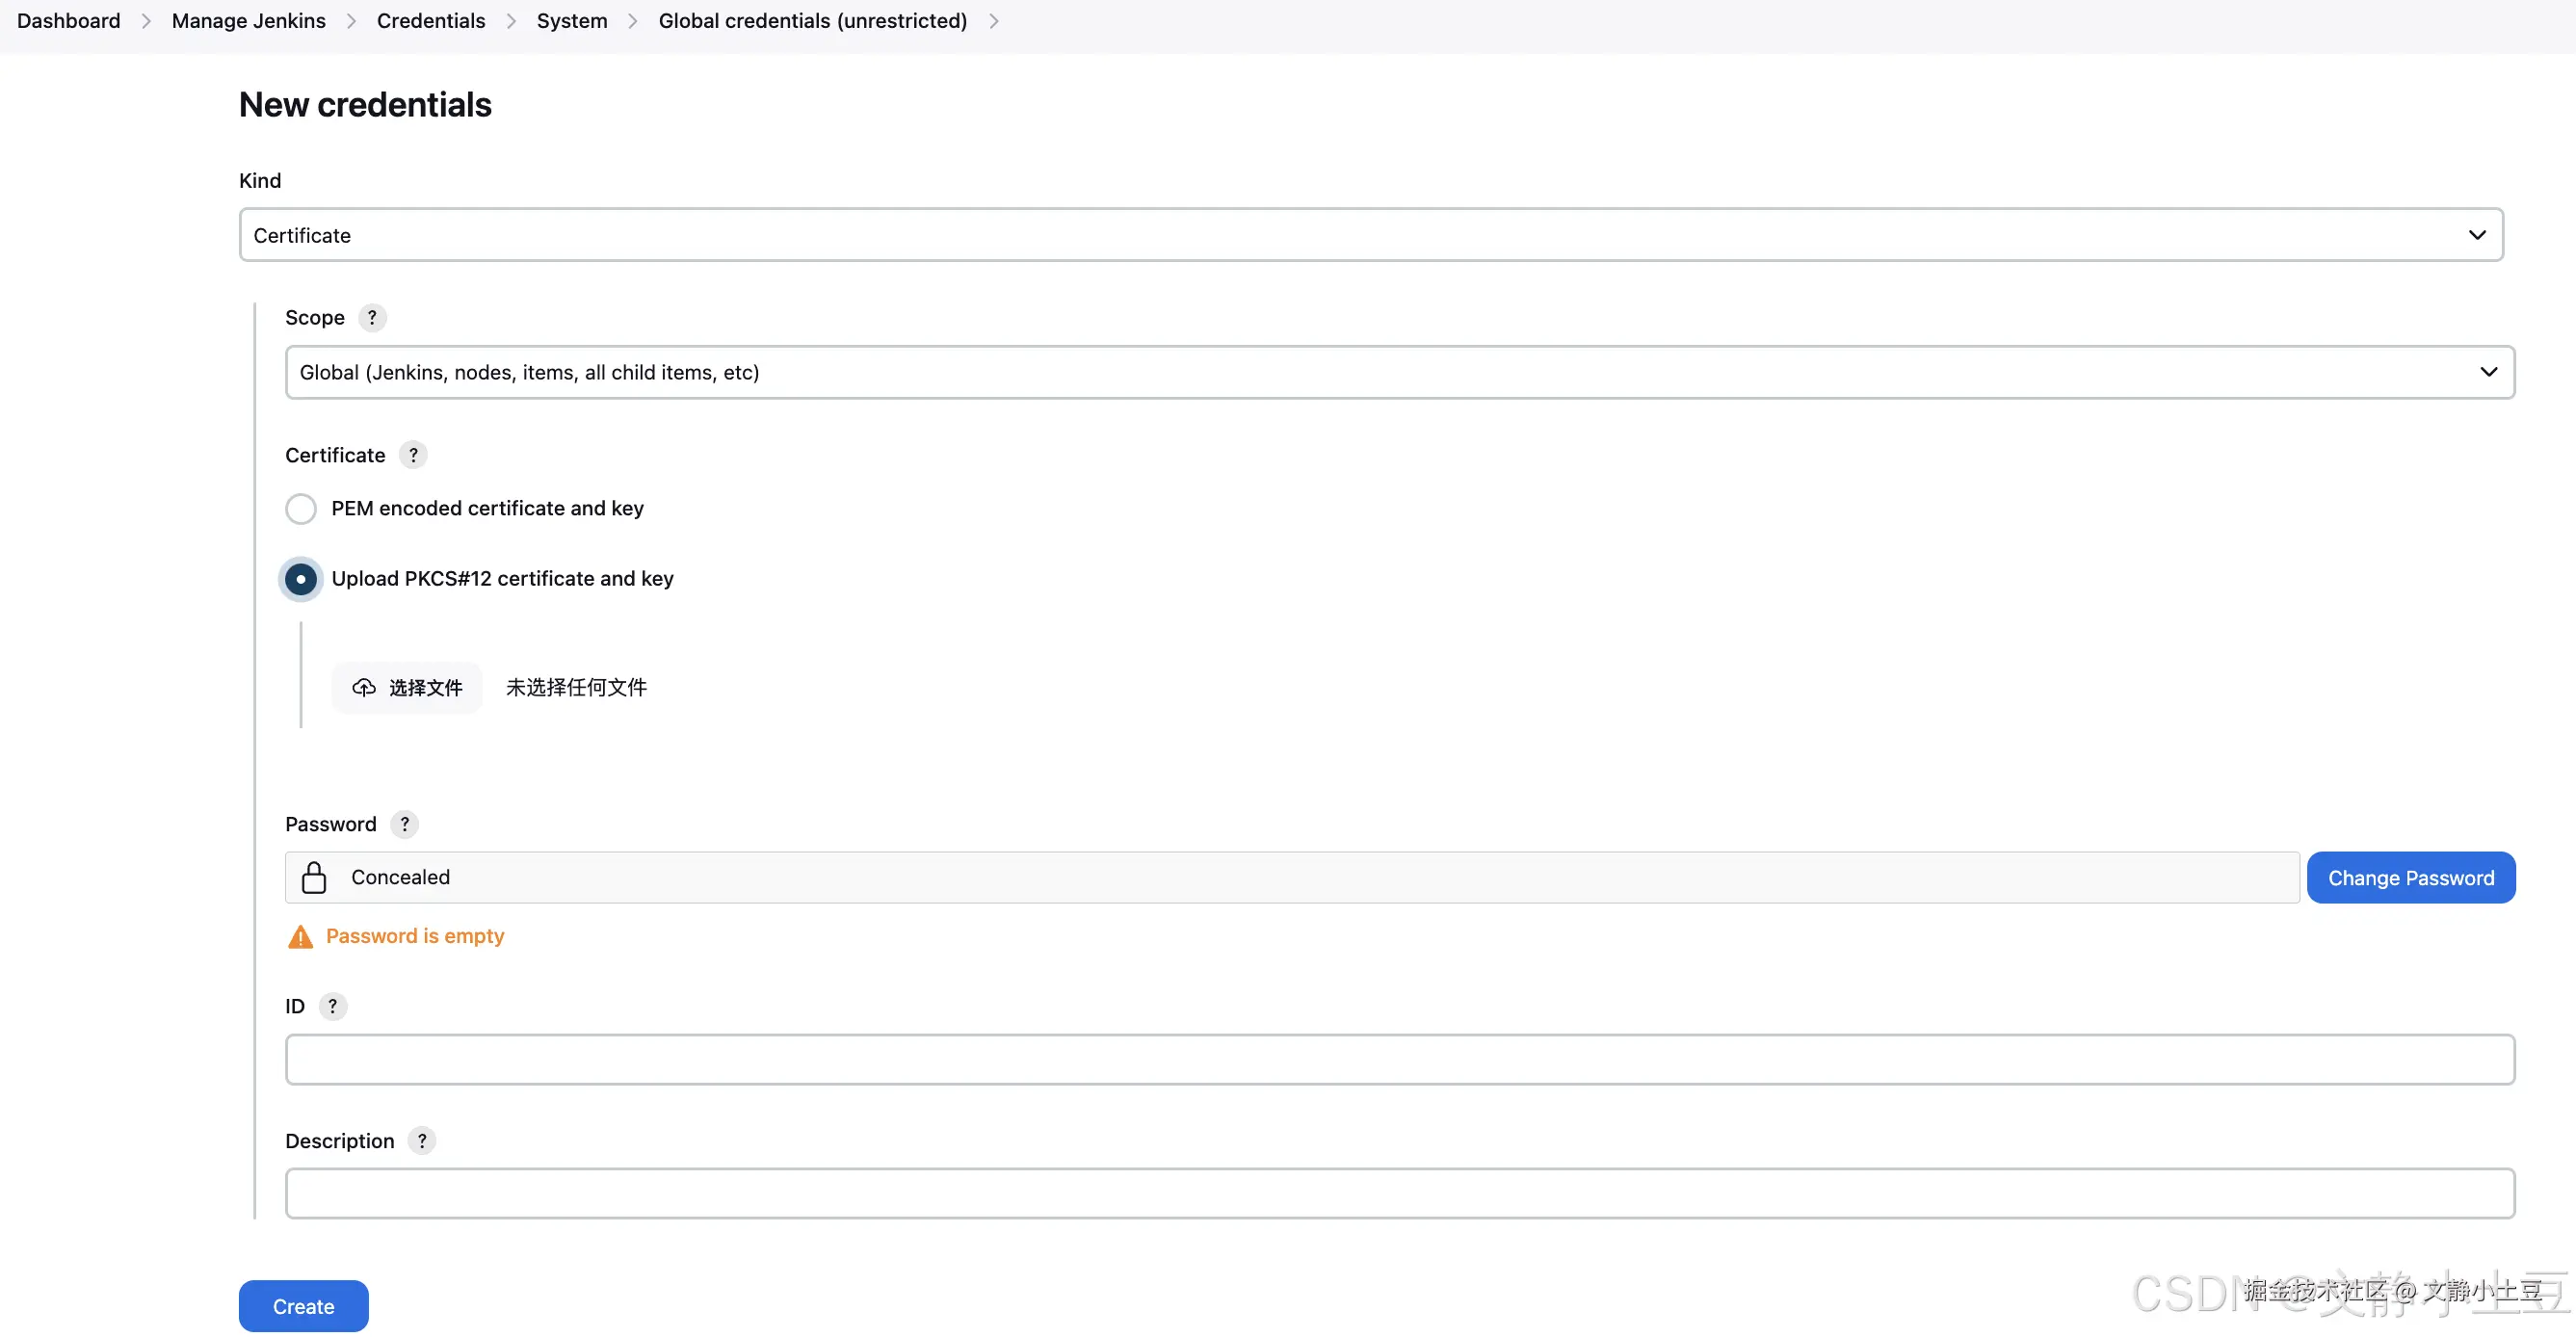The width and height of the screenshot is (2576, 1337).
Task: Expand the Scope dropdown set to Global
Action: (1399, 373)
